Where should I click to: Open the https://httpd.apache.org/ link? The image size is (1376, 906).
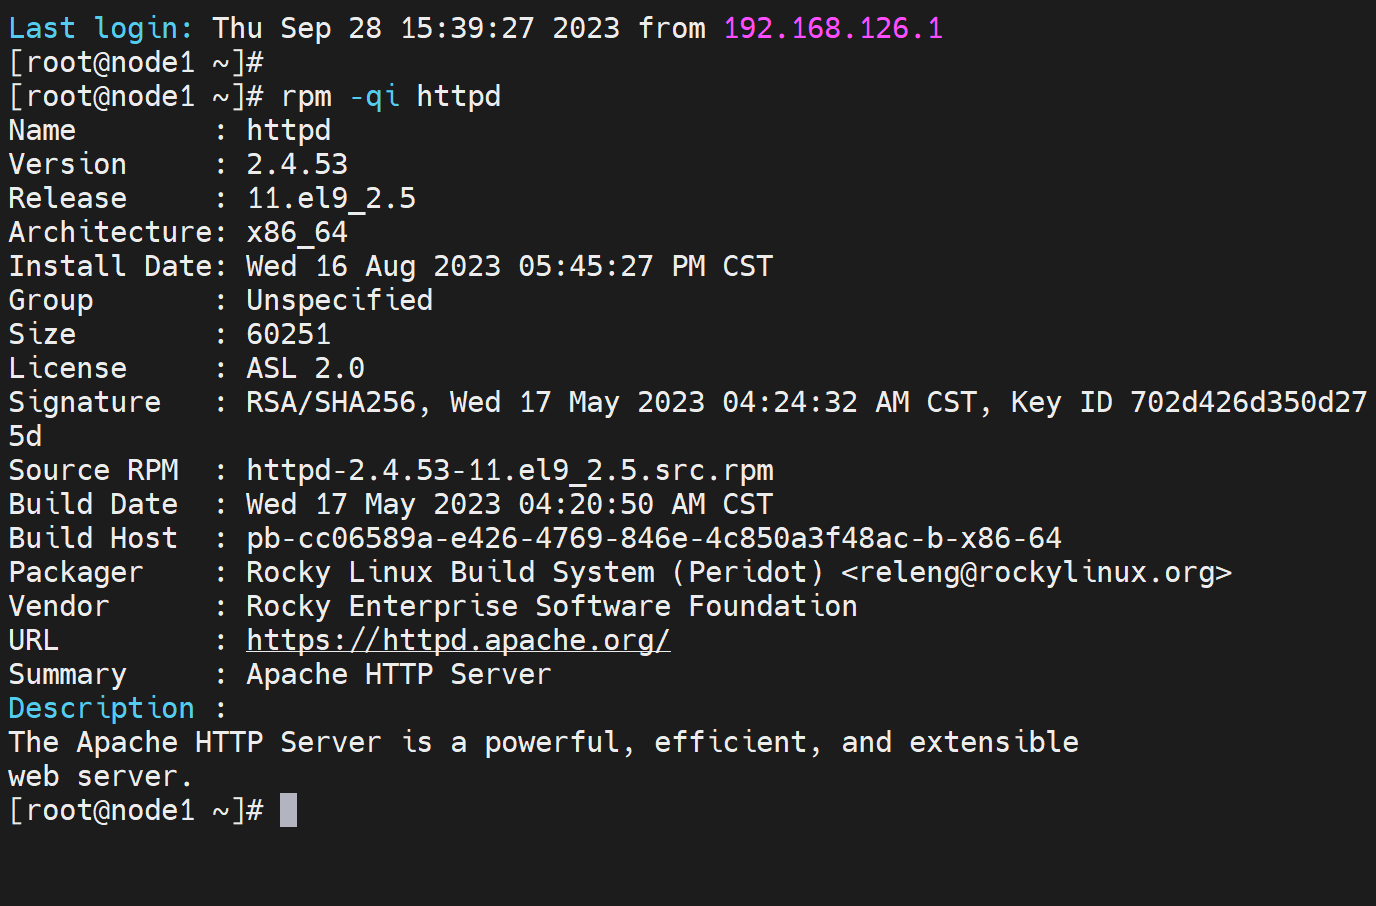coord(458,640)
